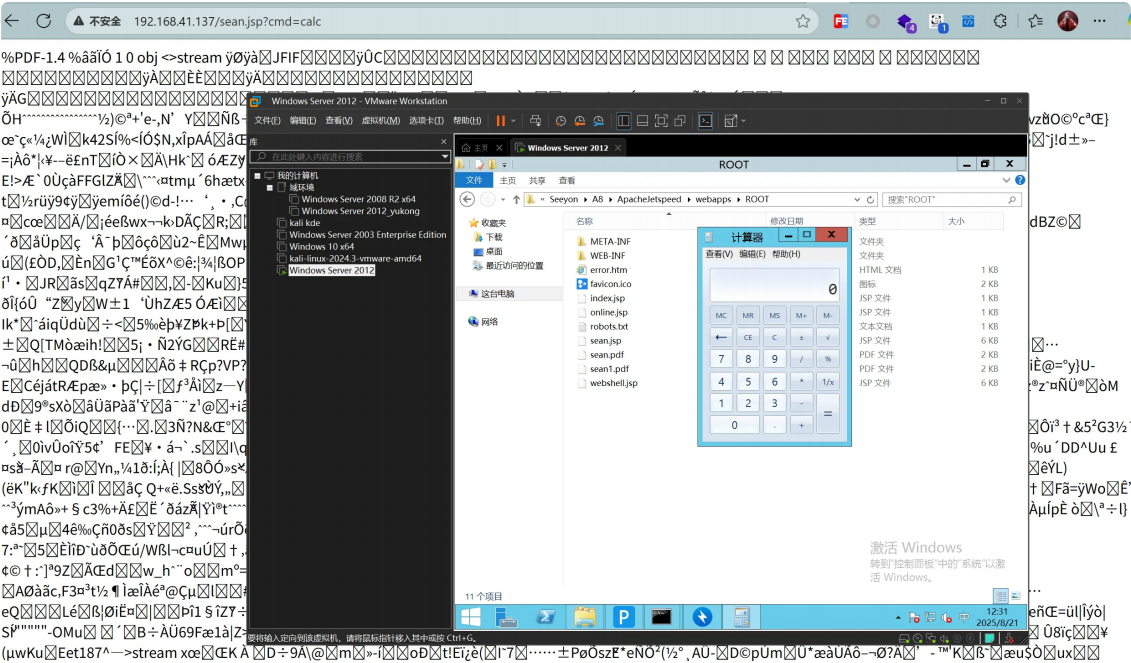Open Explorer help question icon
Image resolution: width=1131 pixels, height=663 pixels.
coord(1020,180)
